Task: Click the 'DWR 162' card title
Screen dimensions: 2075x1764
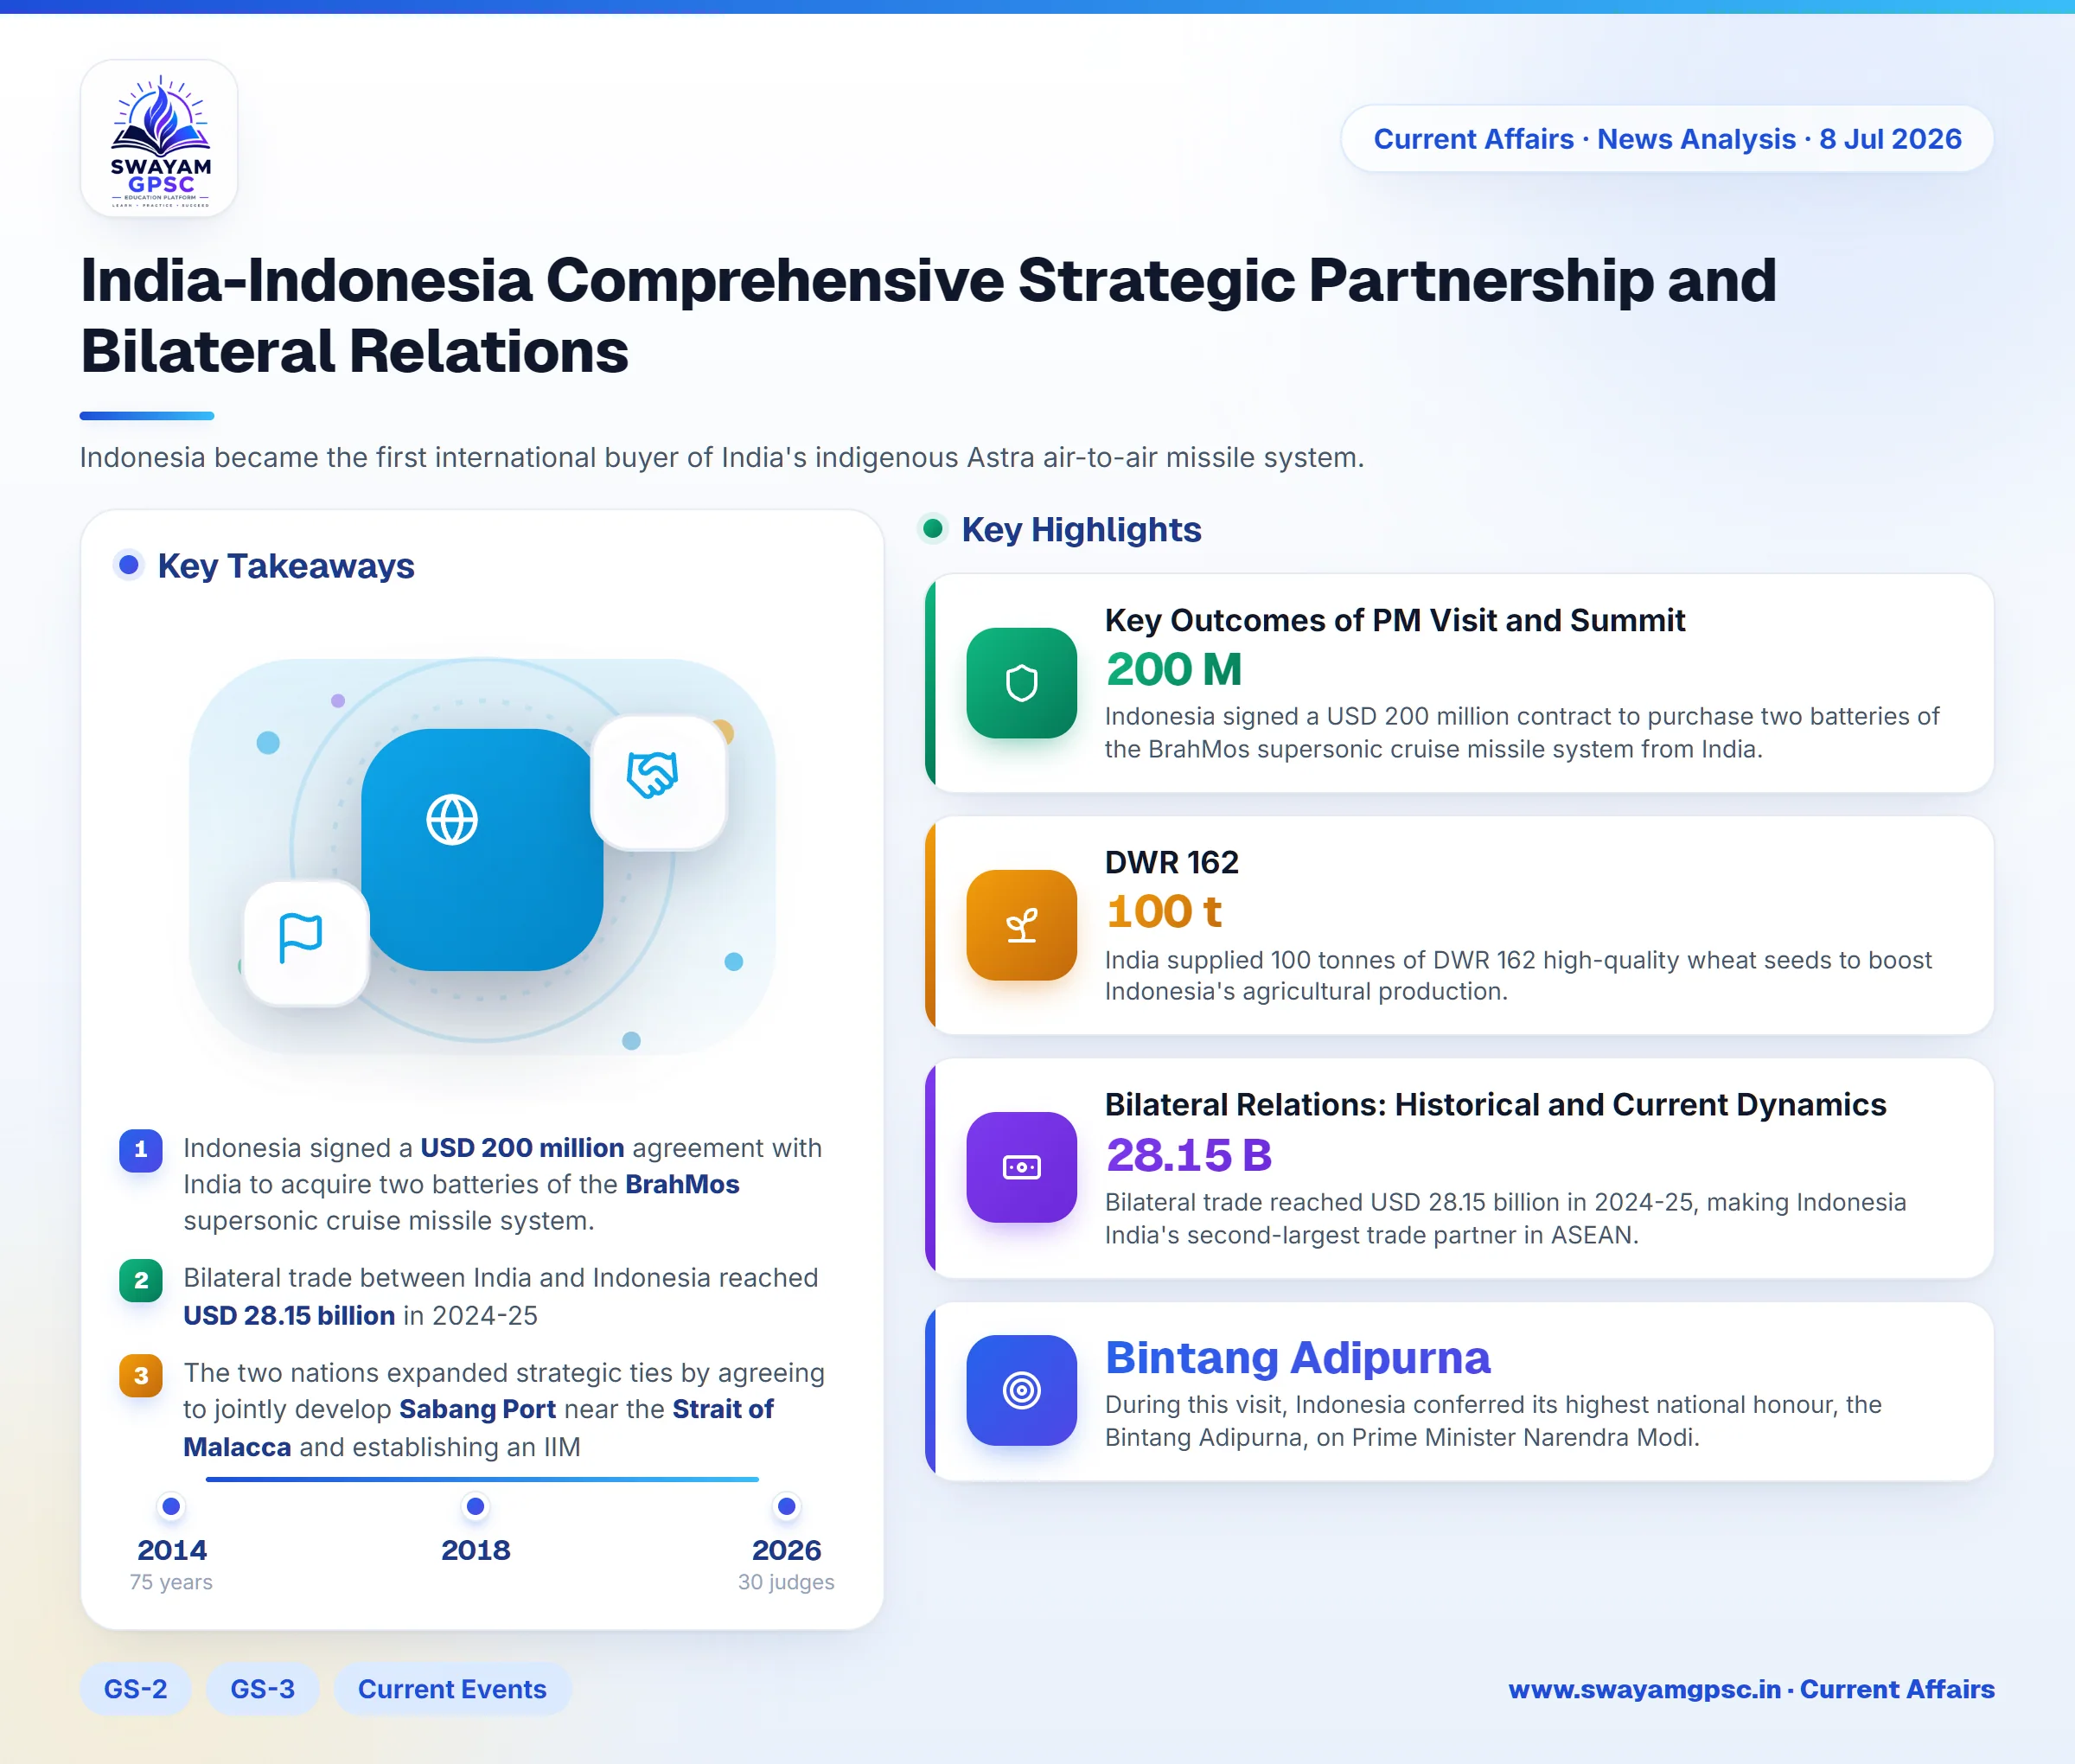Action: point(1172,863)
